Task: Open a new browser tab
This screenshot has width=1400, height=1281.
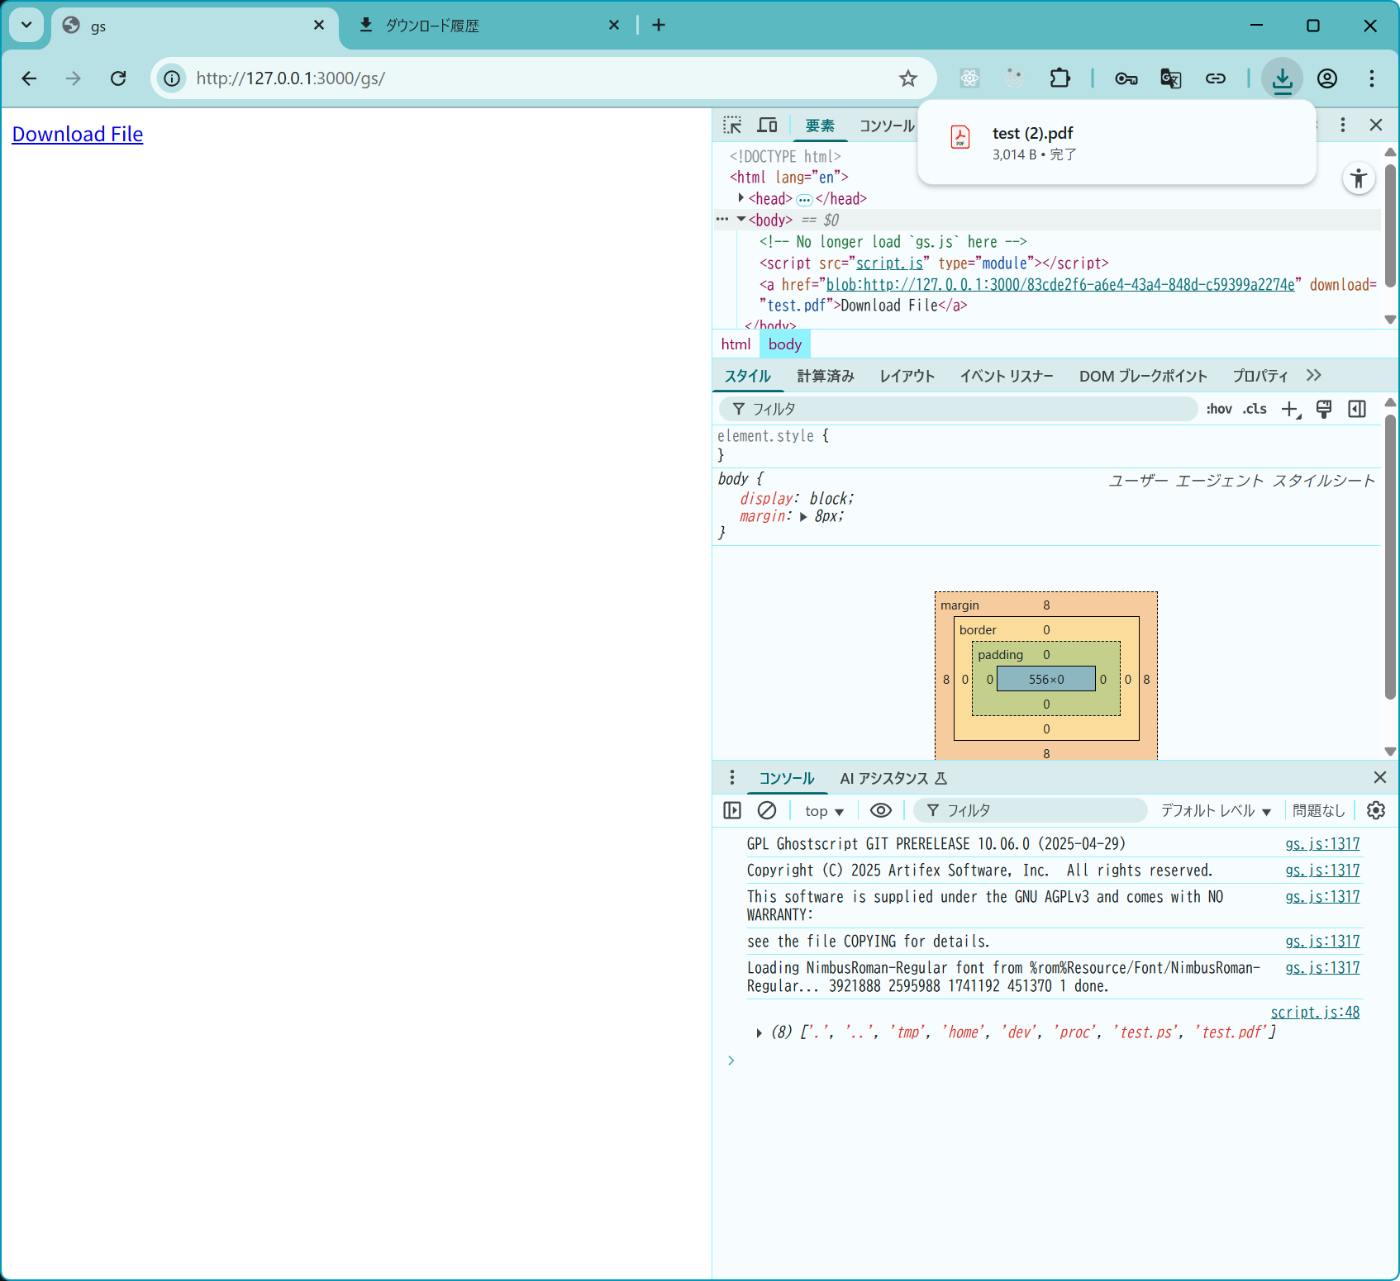Action: click(x=658, y=25)
